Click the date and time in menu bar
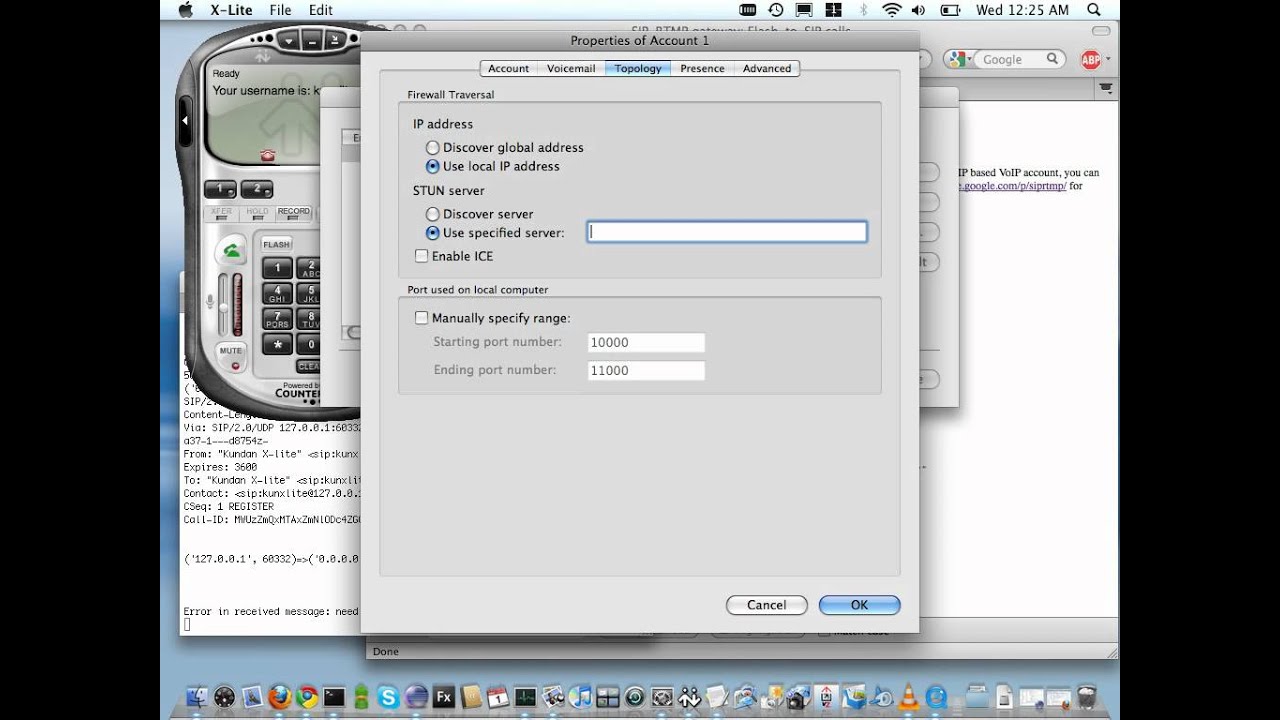Viewport: 1280px width, 720px height. [x=1022, y=10]
